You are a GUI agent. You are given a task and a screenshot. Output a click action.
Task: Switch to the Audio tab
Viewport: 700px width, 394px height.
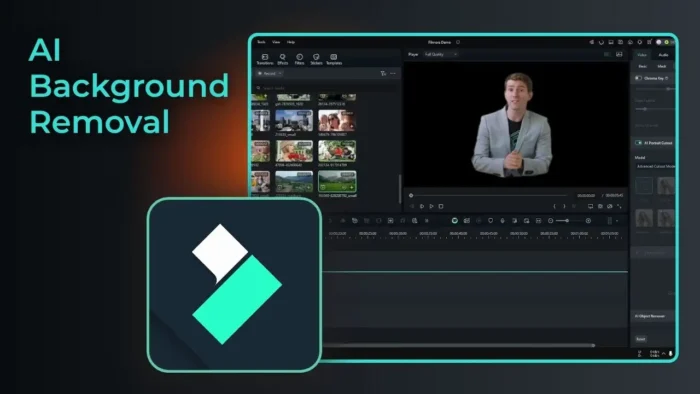[663, 55]
